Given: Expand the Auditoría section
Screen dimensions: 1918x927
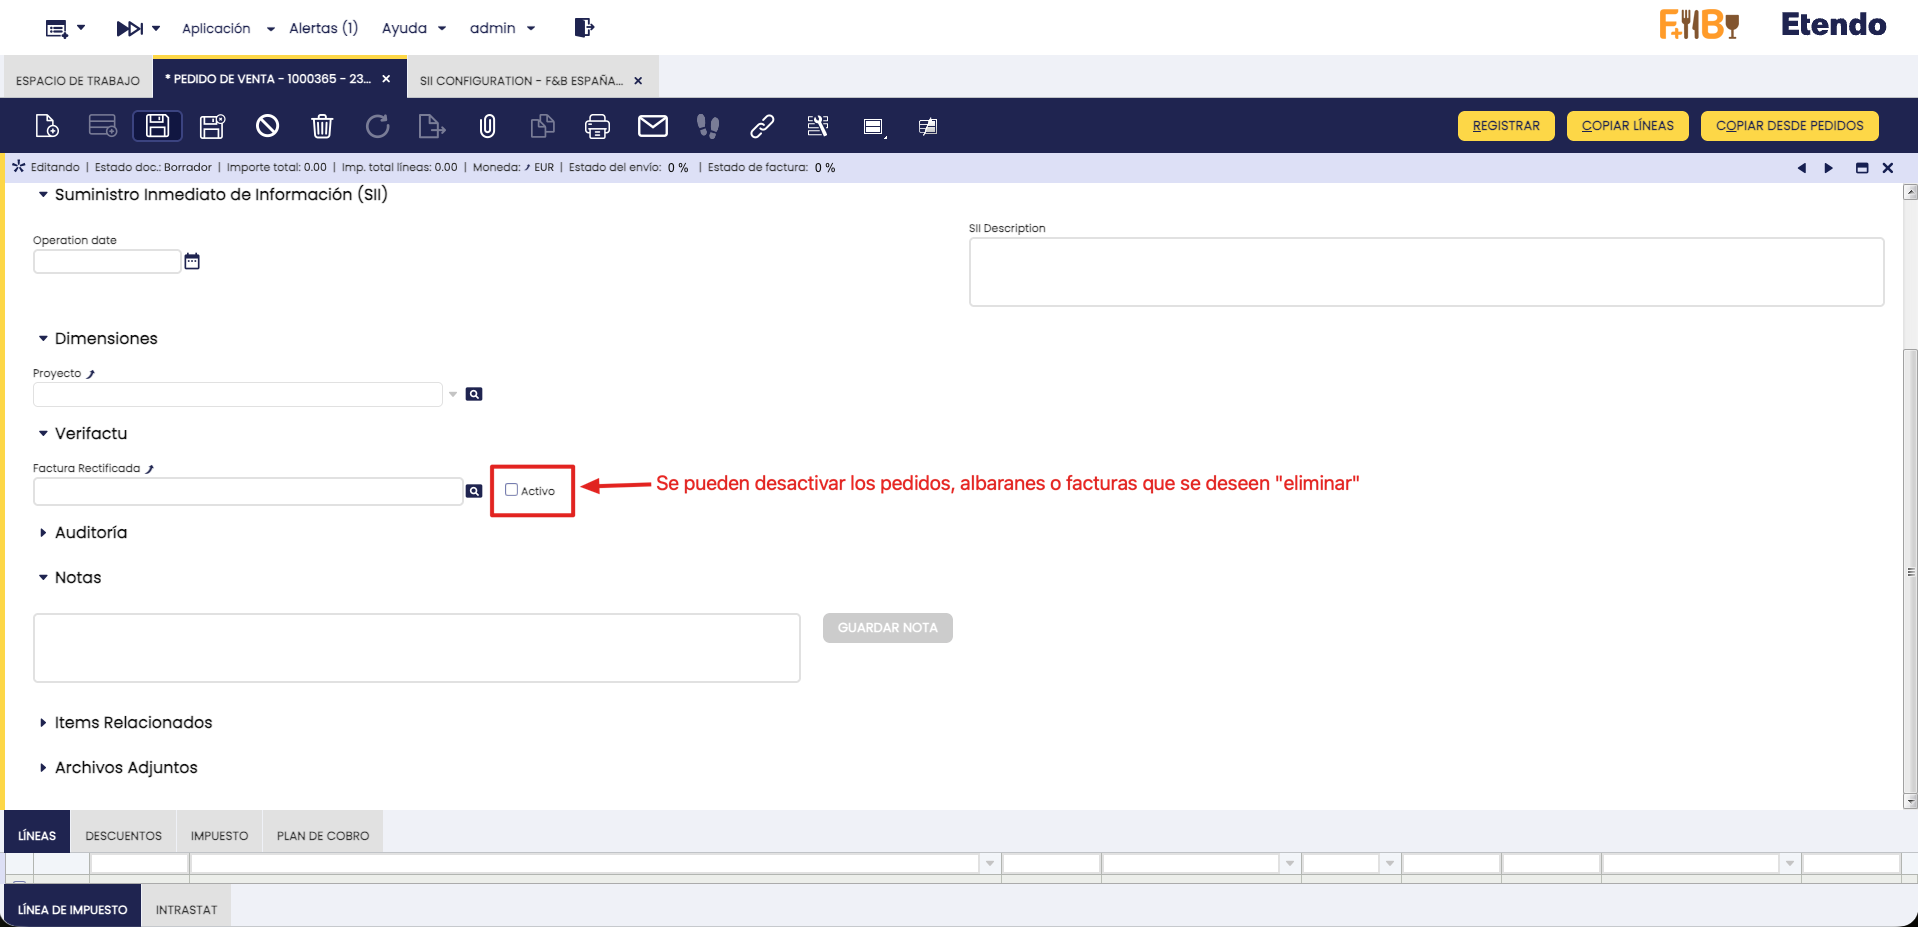Looking at the screenshot, I should (90, 533).
